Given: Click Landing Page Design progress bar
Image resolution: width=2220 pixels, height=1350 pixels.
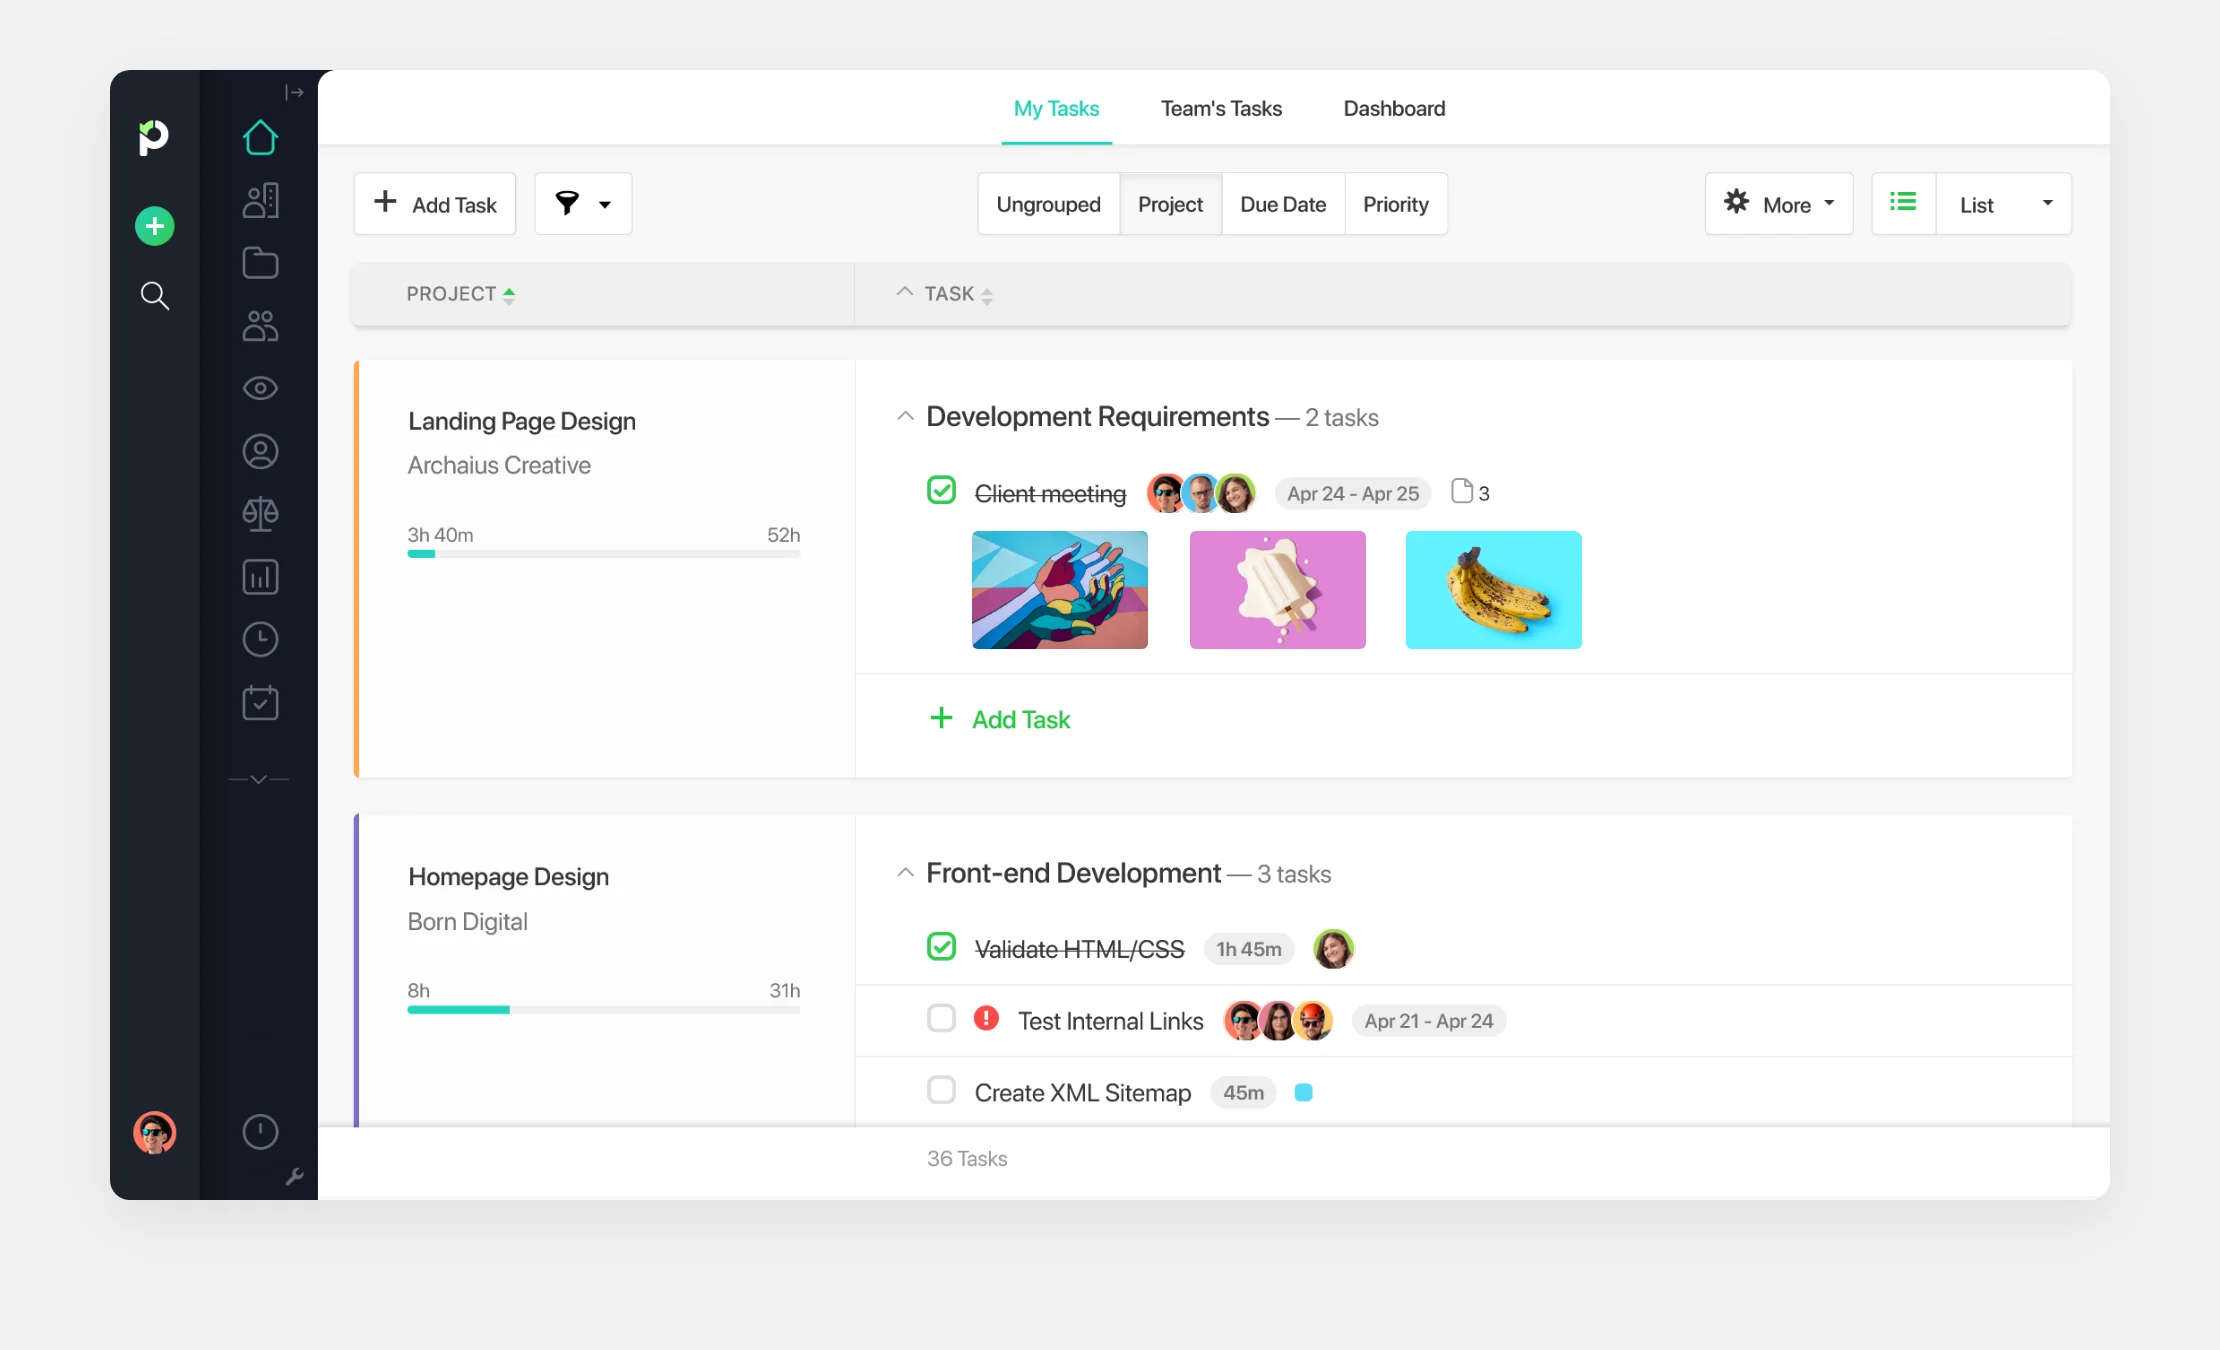Looking at the screenshot, I should point(603,553).
